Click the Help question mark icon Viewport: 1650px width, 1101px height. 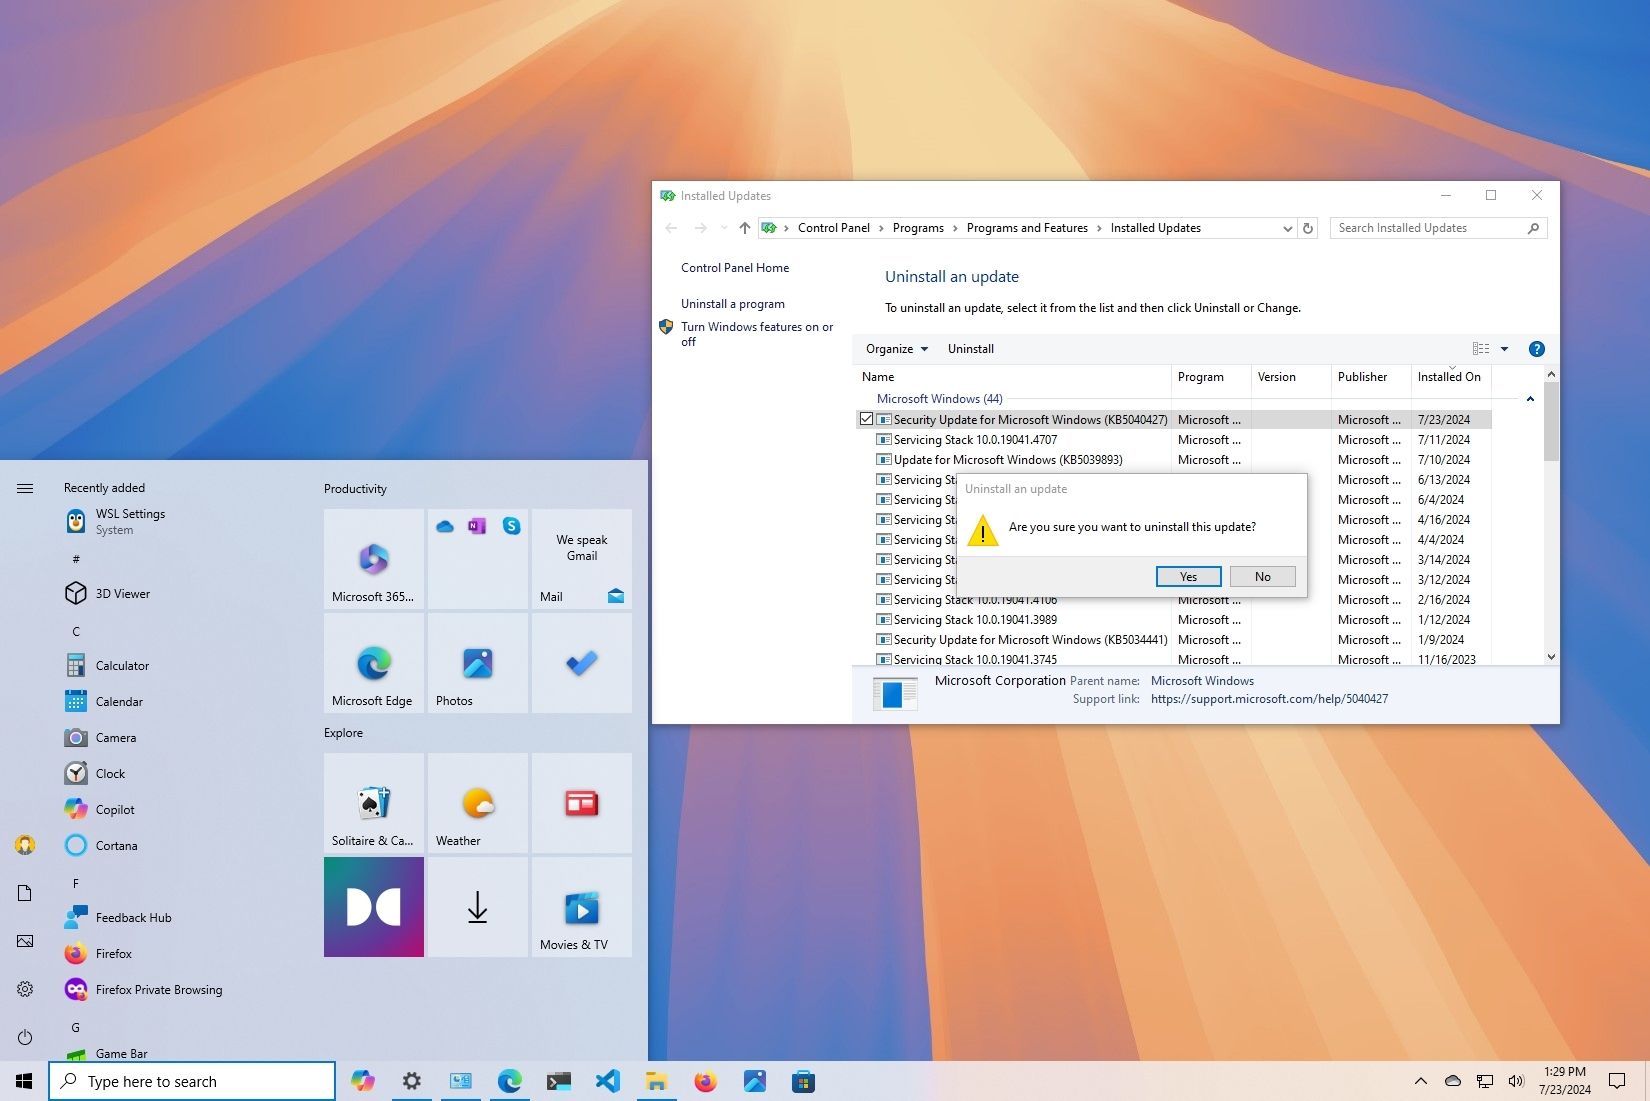pos(1536,348)
